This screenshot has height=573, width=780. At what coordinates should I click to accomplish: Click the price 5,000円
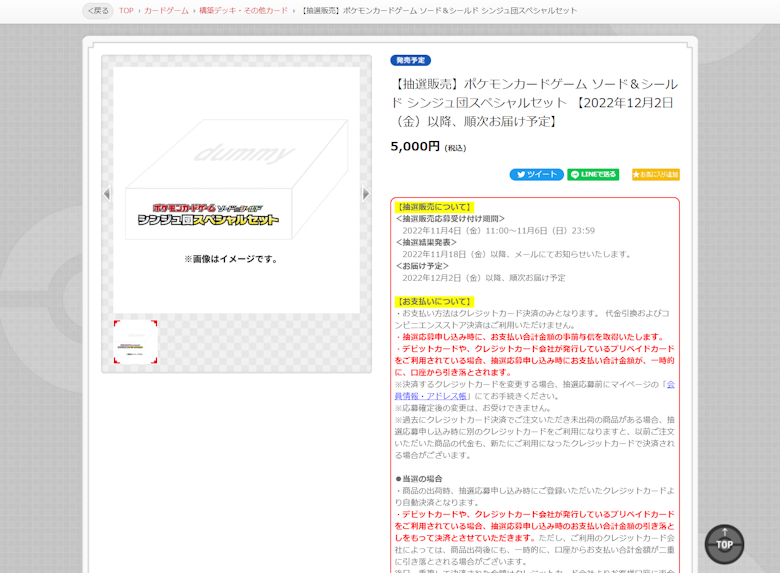(x=415, y=146)
